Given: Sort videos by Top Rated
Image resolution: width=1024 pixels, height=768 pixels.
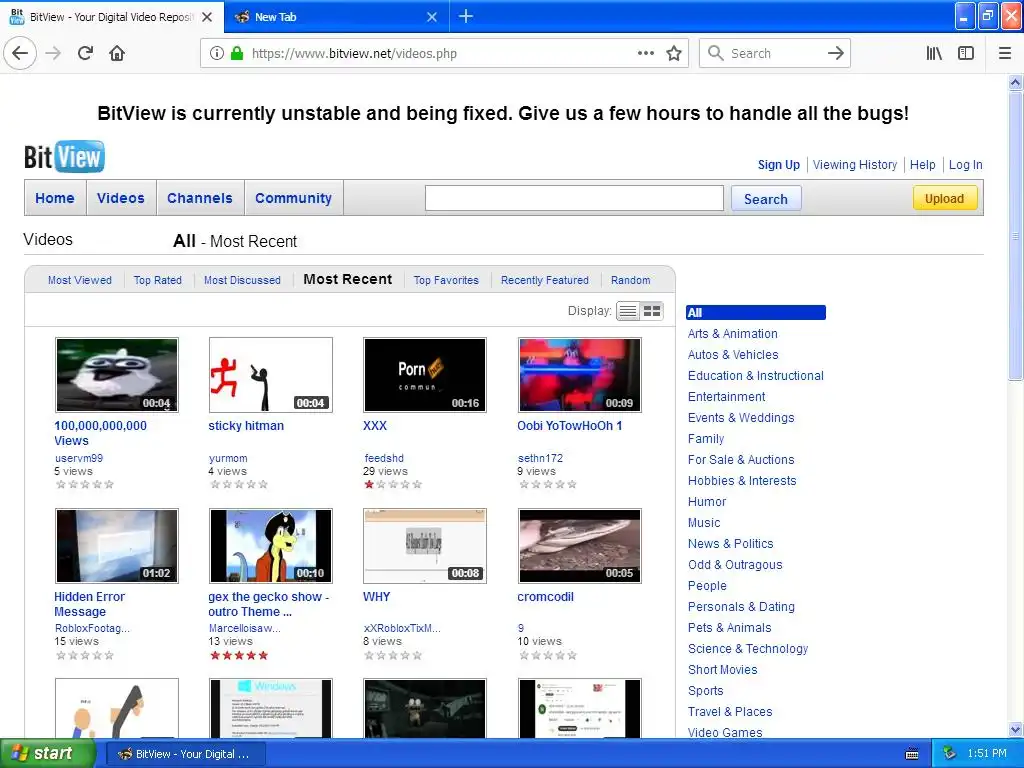Looking at the screenshot, I should tap(157, 280).
